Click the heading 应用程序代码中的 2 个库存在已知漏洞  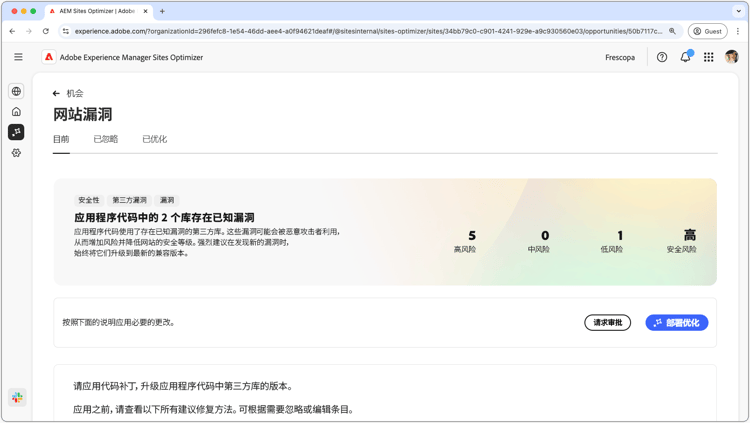(164, 218)
